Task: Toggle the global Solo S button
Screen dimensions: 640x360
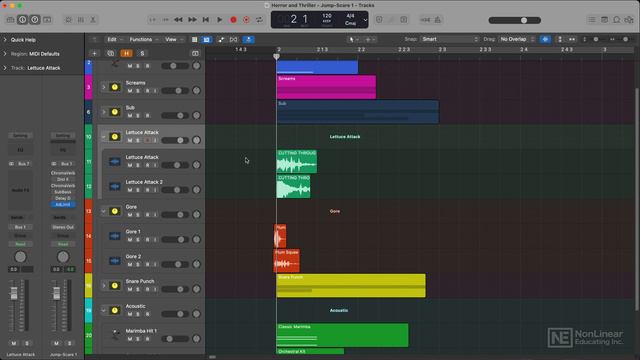Action: point(142,53)
